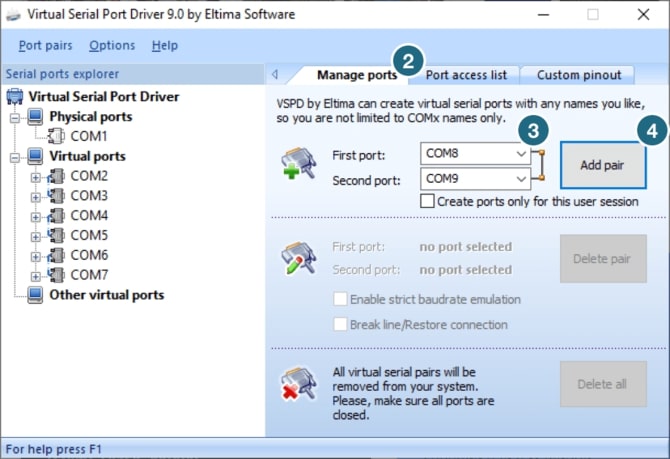
Task: Click the 'For help press F1' status text
Action: point(53,449)
